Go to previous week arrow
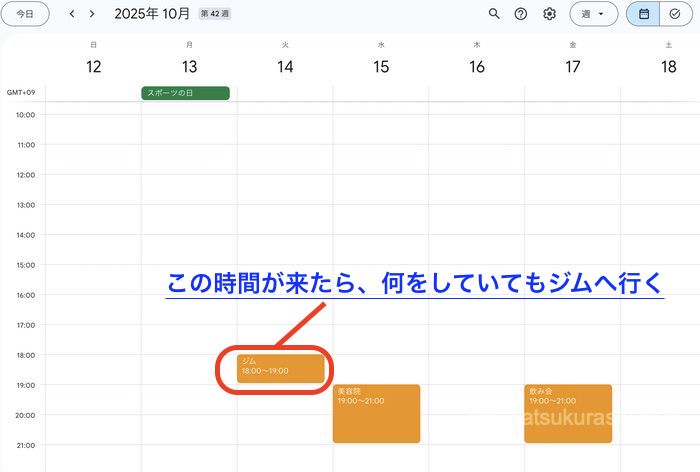The height and width of the screenshot is (472, 700). click(72, 14)
